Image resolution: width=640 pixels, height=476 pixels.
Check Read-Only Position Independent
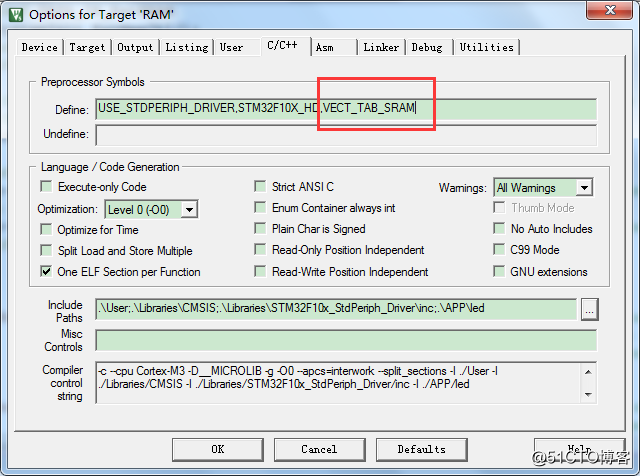pyautogui.click(x=260, y=250)
